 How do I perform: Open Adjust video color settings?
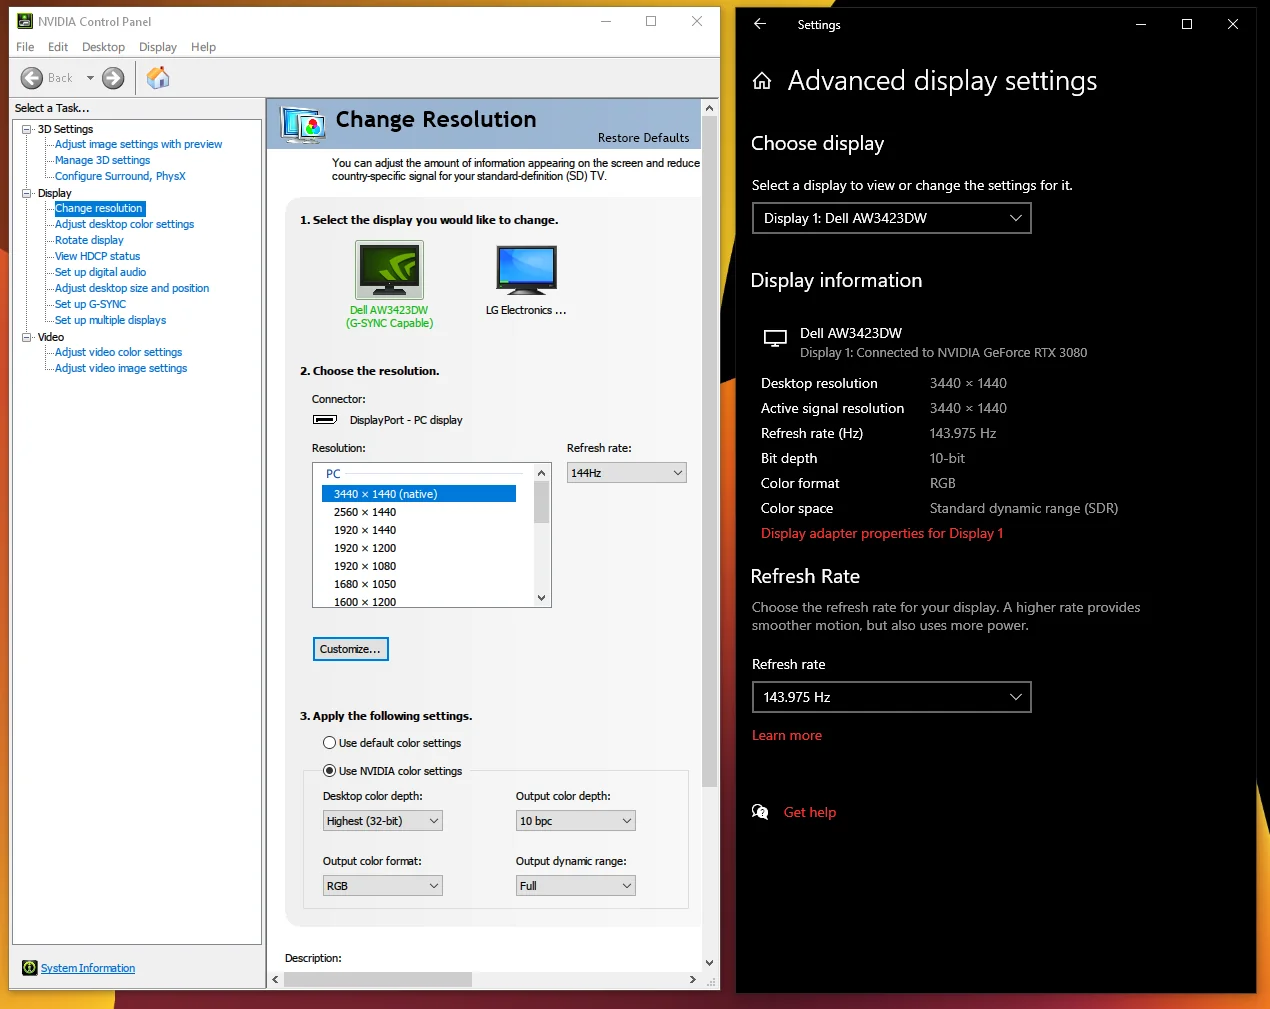[118, 352]
